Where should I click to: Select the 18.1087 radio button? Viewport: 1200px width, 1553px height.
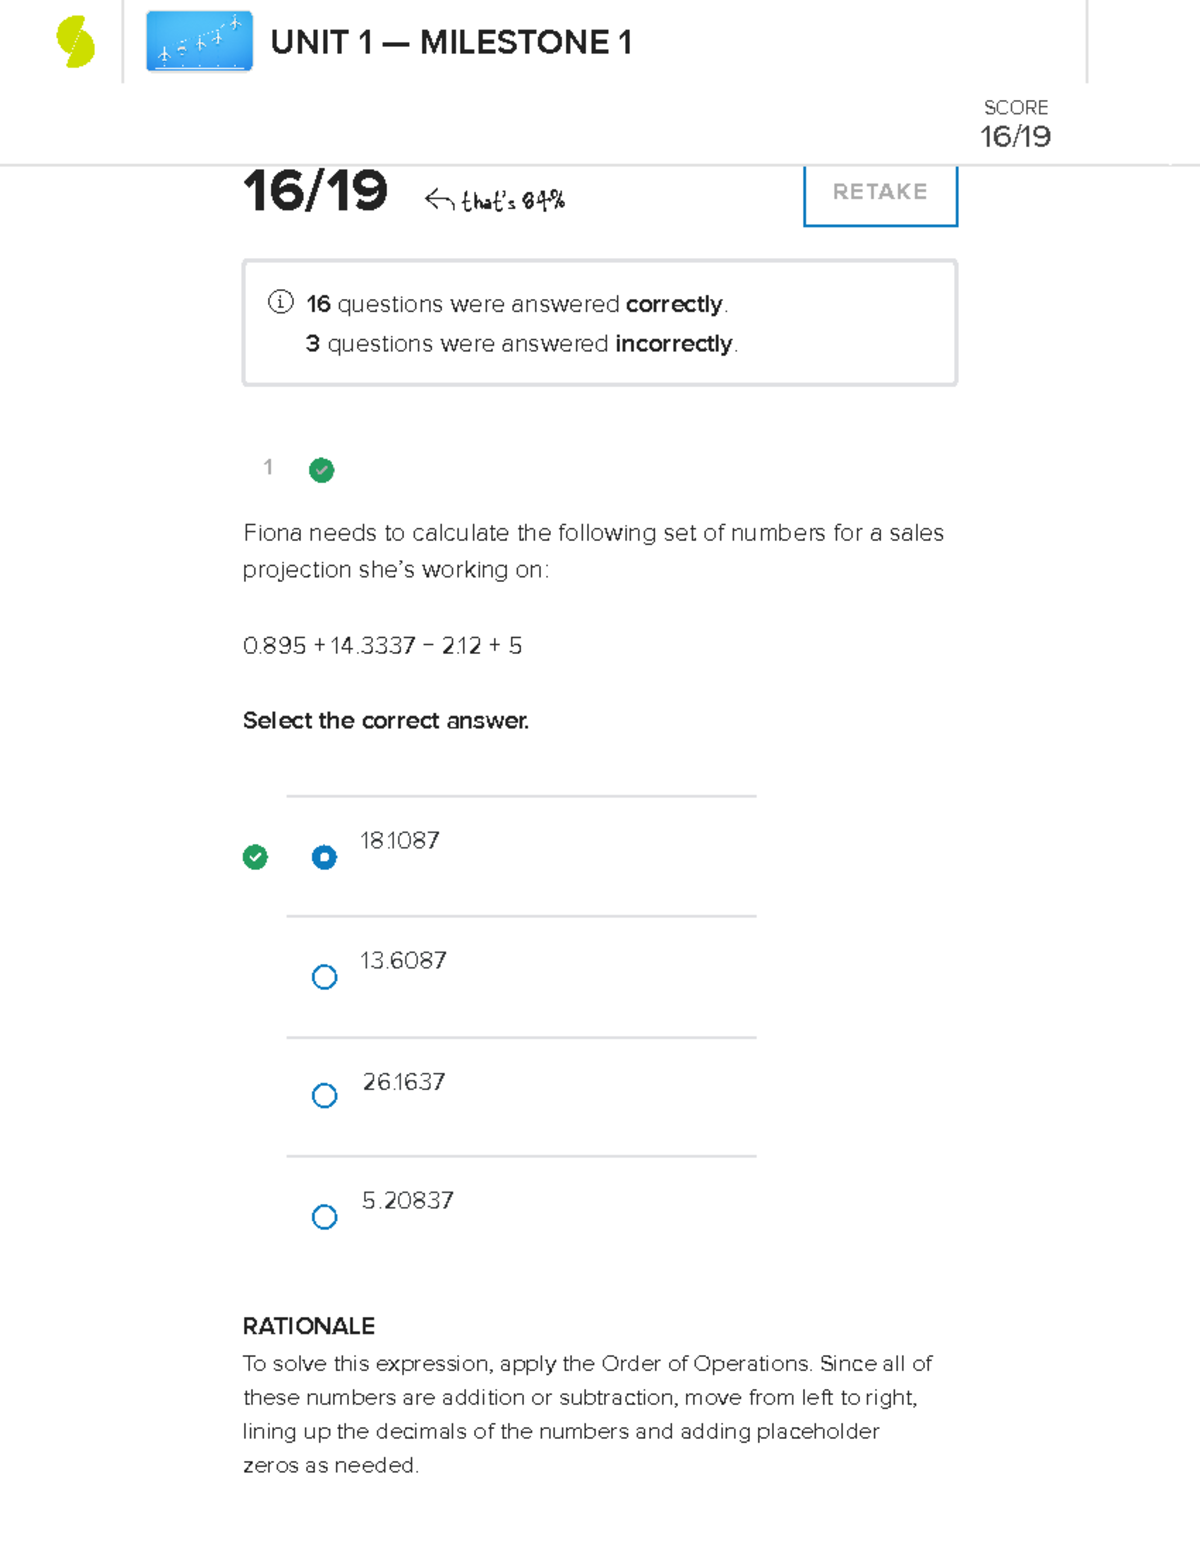324,857
